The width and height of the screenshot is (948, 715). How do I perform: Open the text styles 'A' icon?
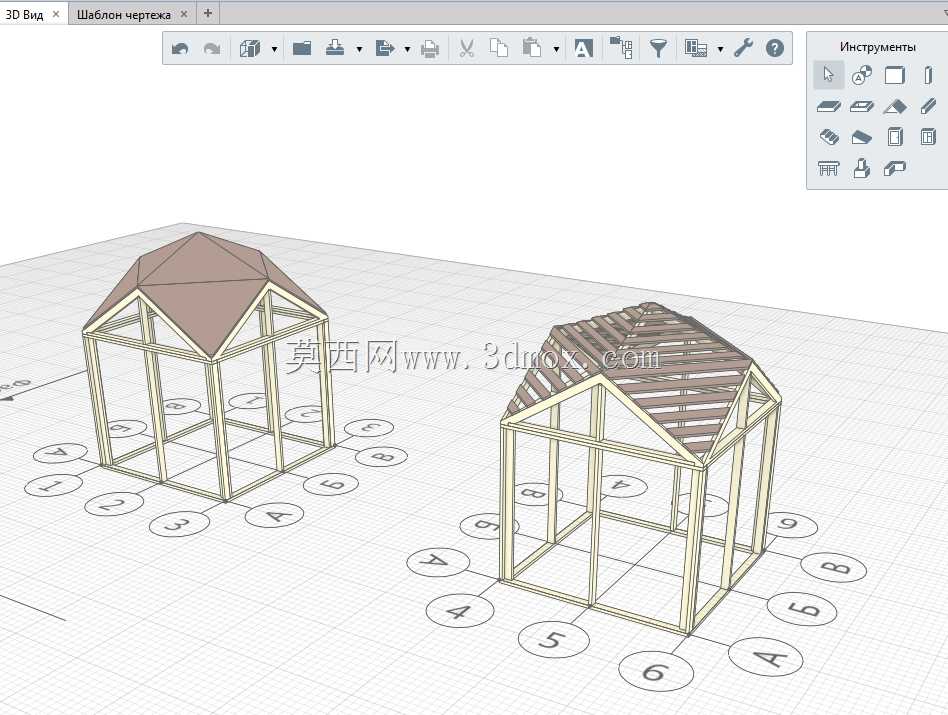(x=583, y=48)
